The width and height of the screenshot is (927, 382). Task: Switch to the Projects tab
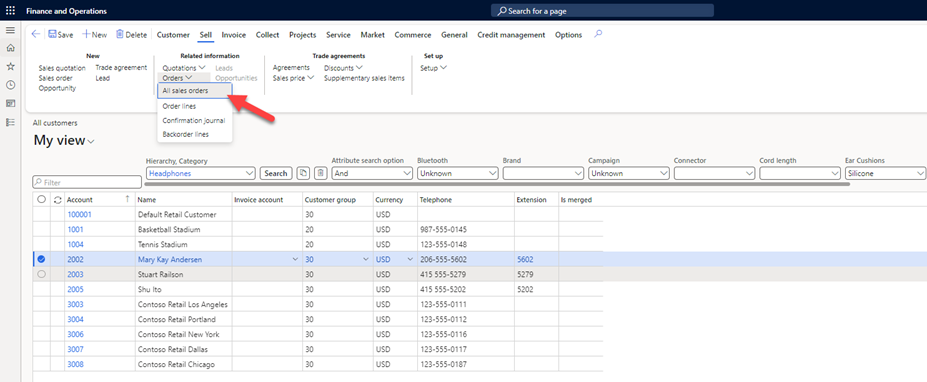(x=303, y=35)
